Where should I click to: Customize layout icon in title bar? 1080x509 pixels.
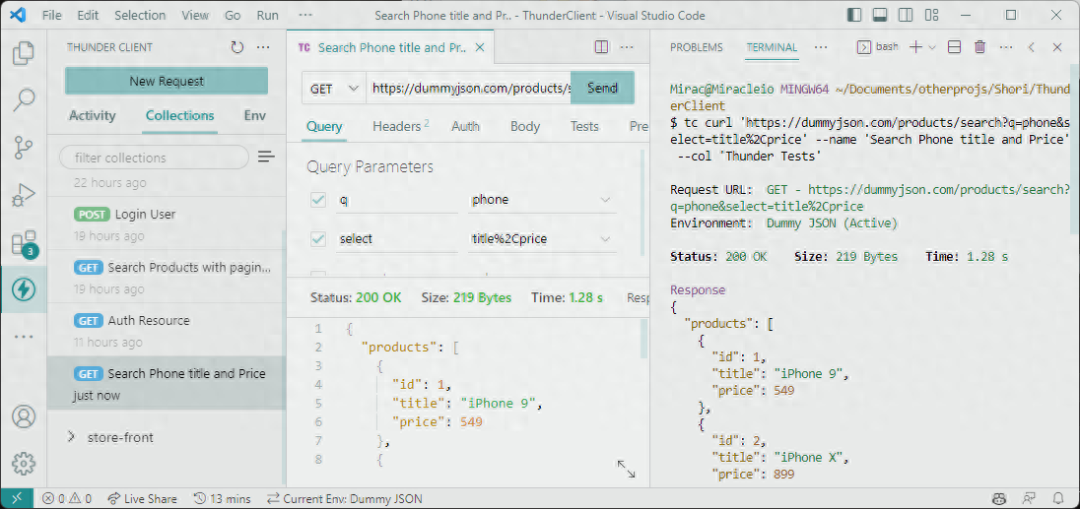(x=932, y=14)
